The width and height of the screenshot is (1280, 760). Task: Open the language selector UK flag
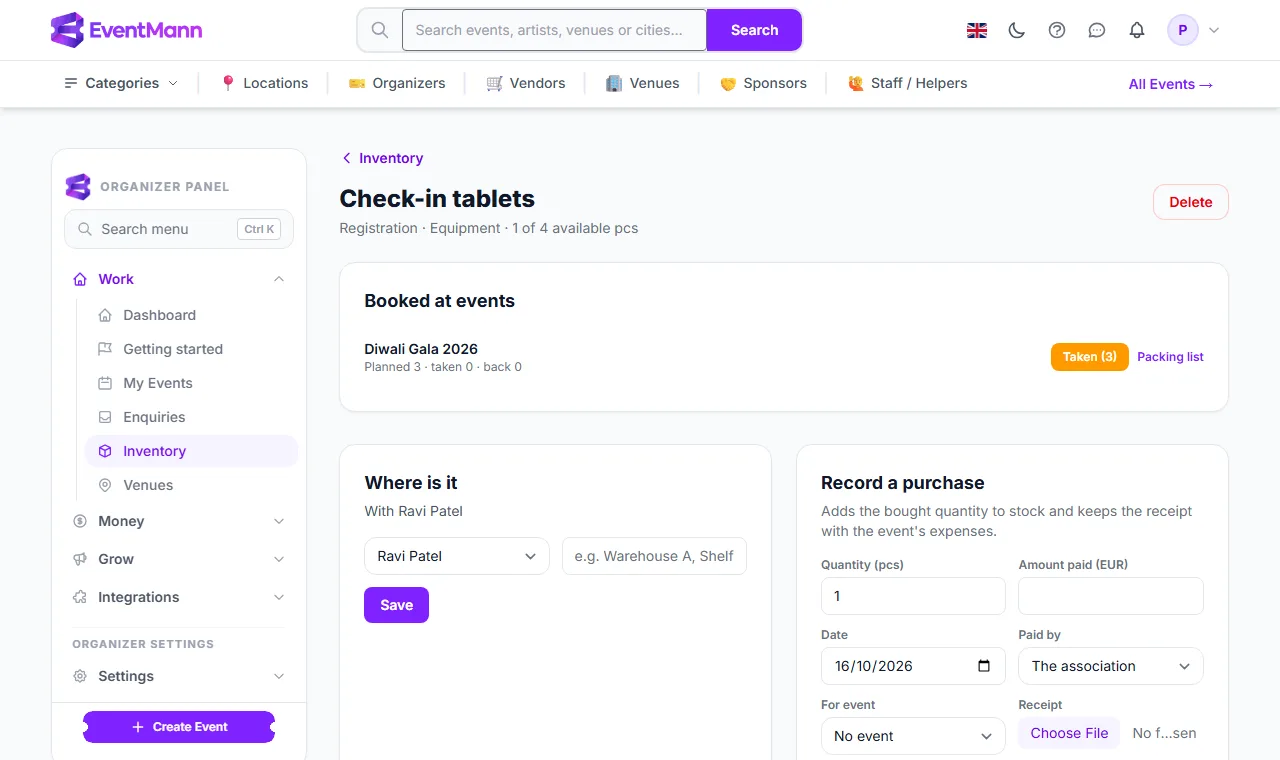point(977,30)
